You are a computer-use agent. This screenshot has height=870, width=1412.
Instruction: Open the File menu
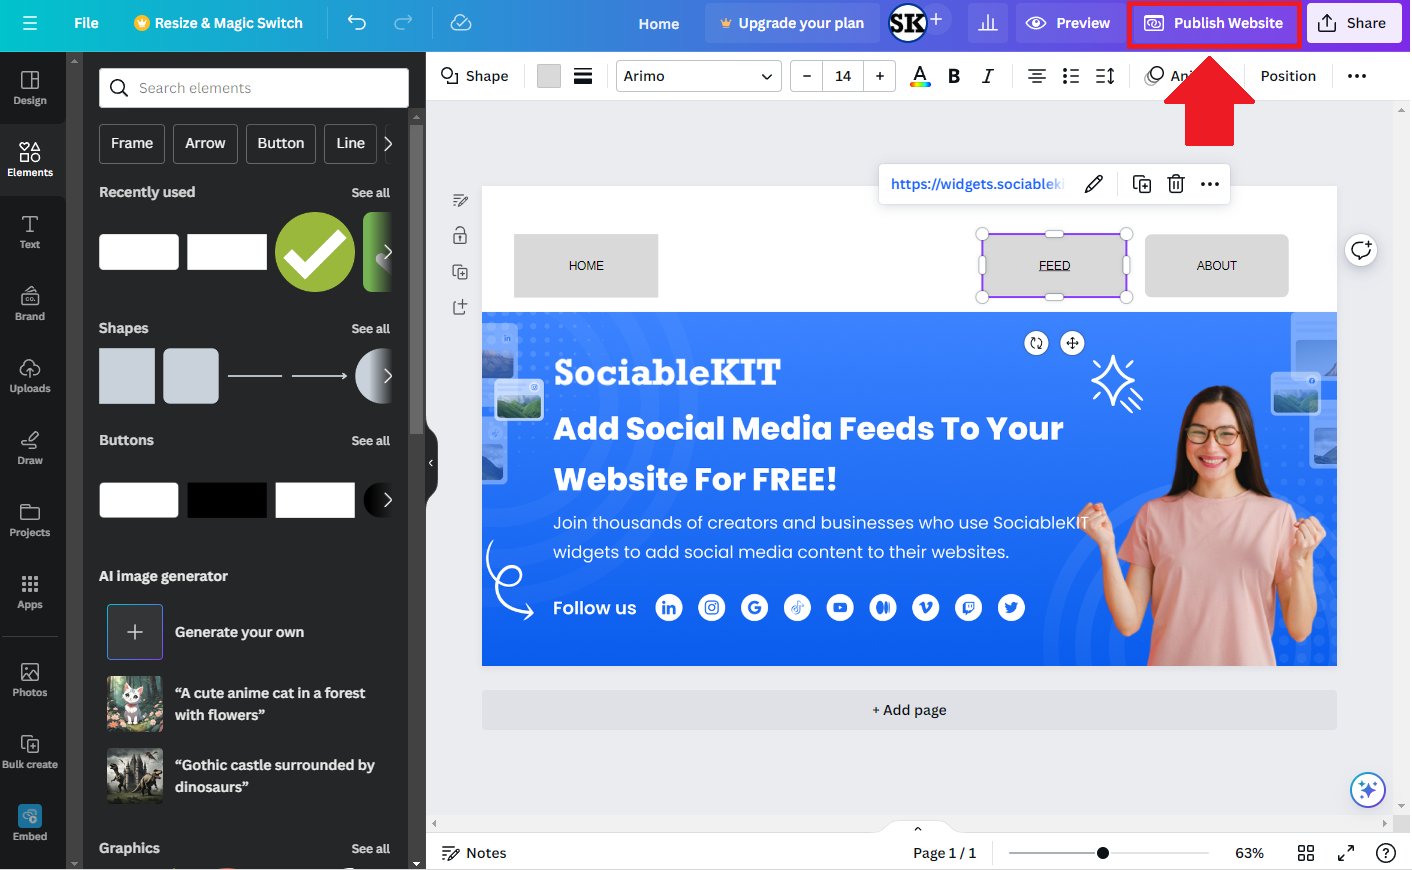coord(86,23)
